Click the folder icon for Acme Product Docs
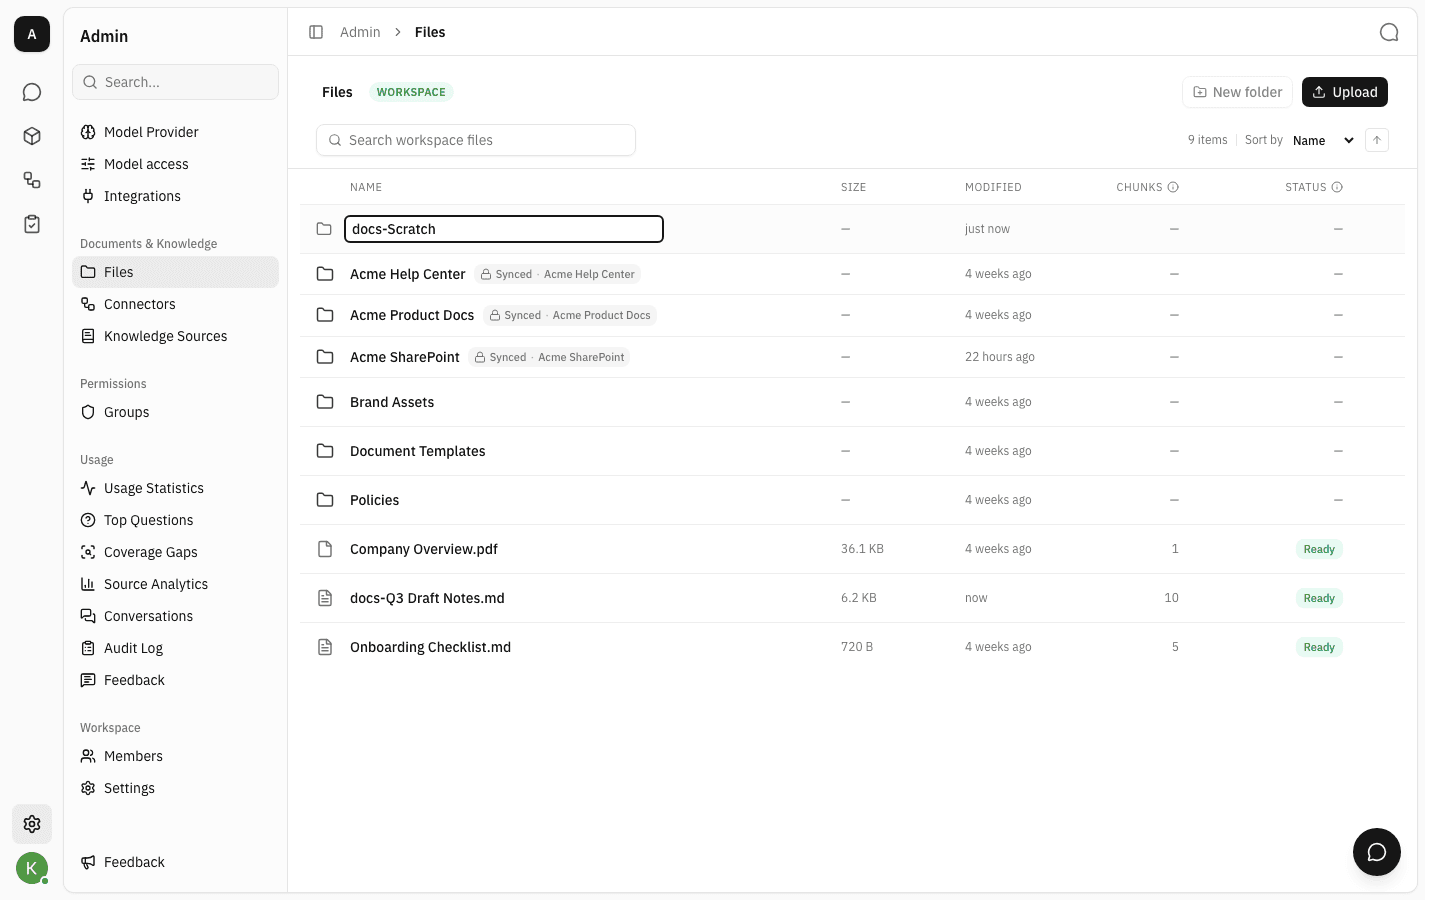This screenshot has height=900, width=1440. point(325,315)
